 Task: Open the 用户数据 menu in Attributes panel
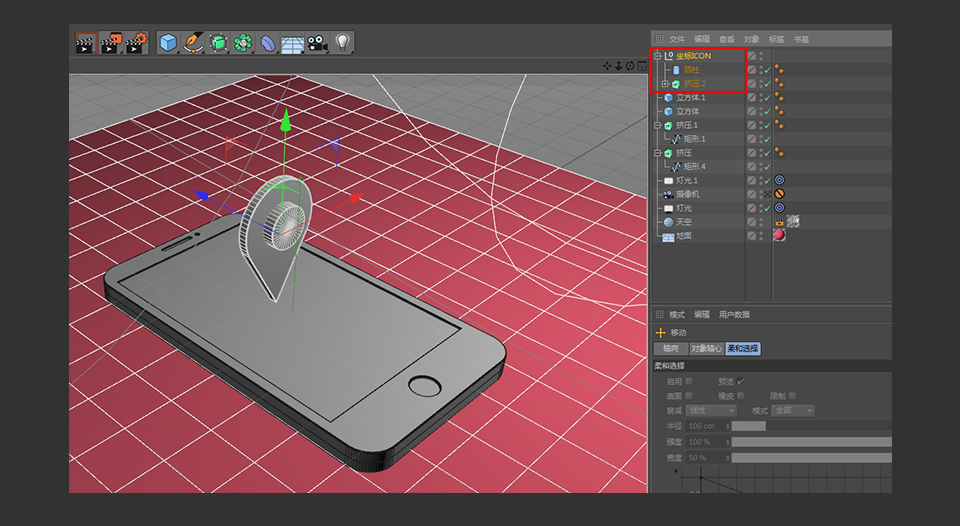click(x=734, y=314)
